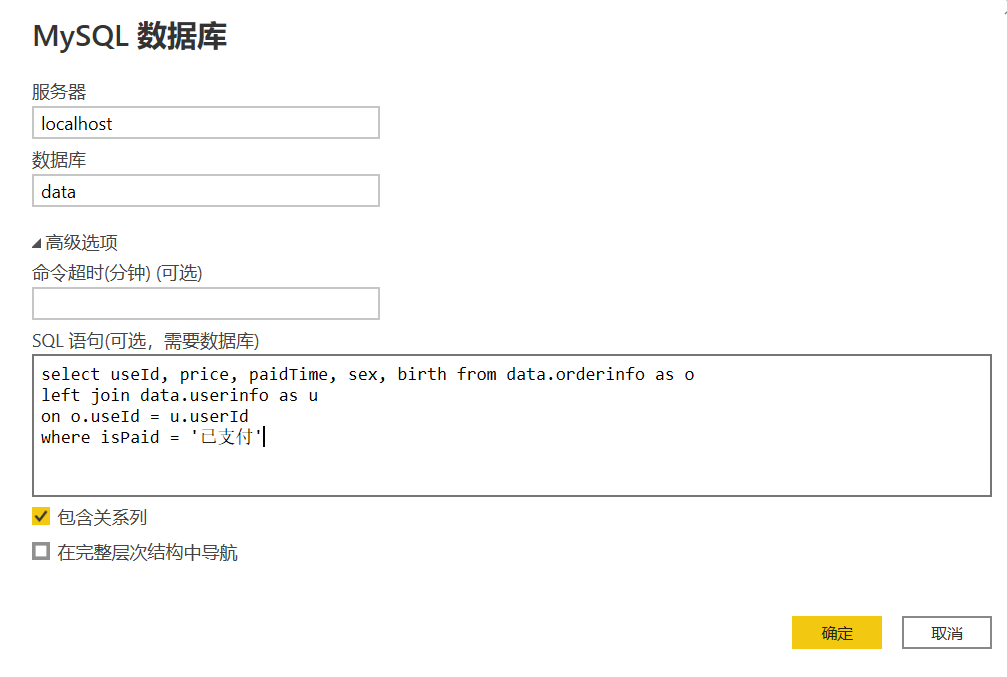Click the 包含关系列 label text

[102, 517]
